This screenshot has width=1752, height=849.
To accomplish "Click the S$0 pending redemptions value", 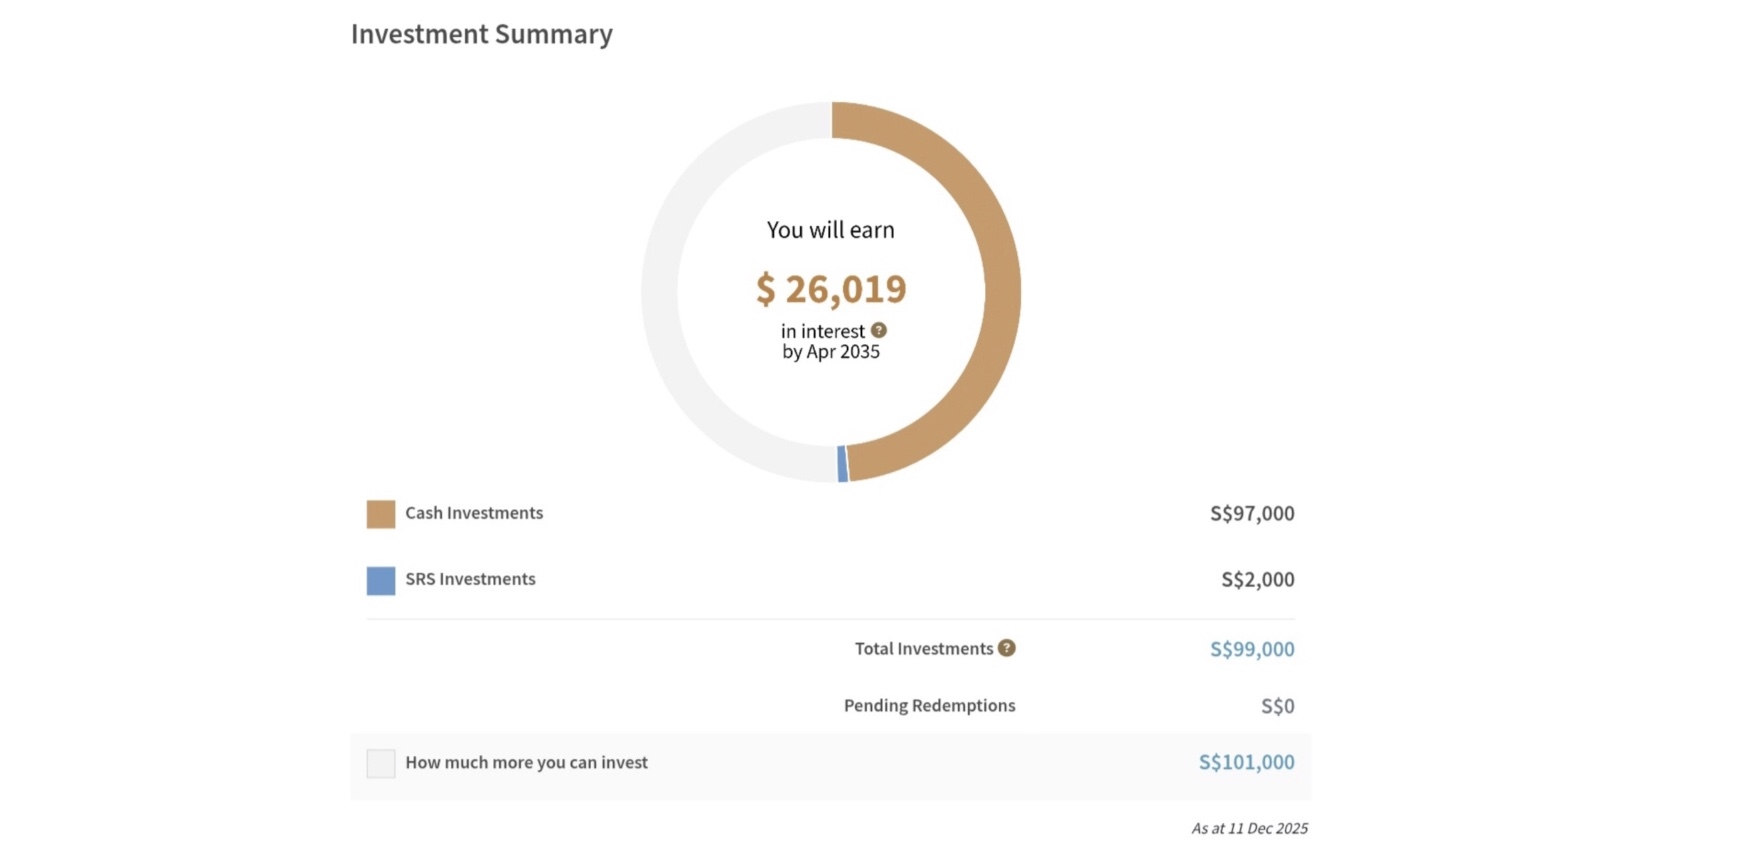I will point(1277,706).
